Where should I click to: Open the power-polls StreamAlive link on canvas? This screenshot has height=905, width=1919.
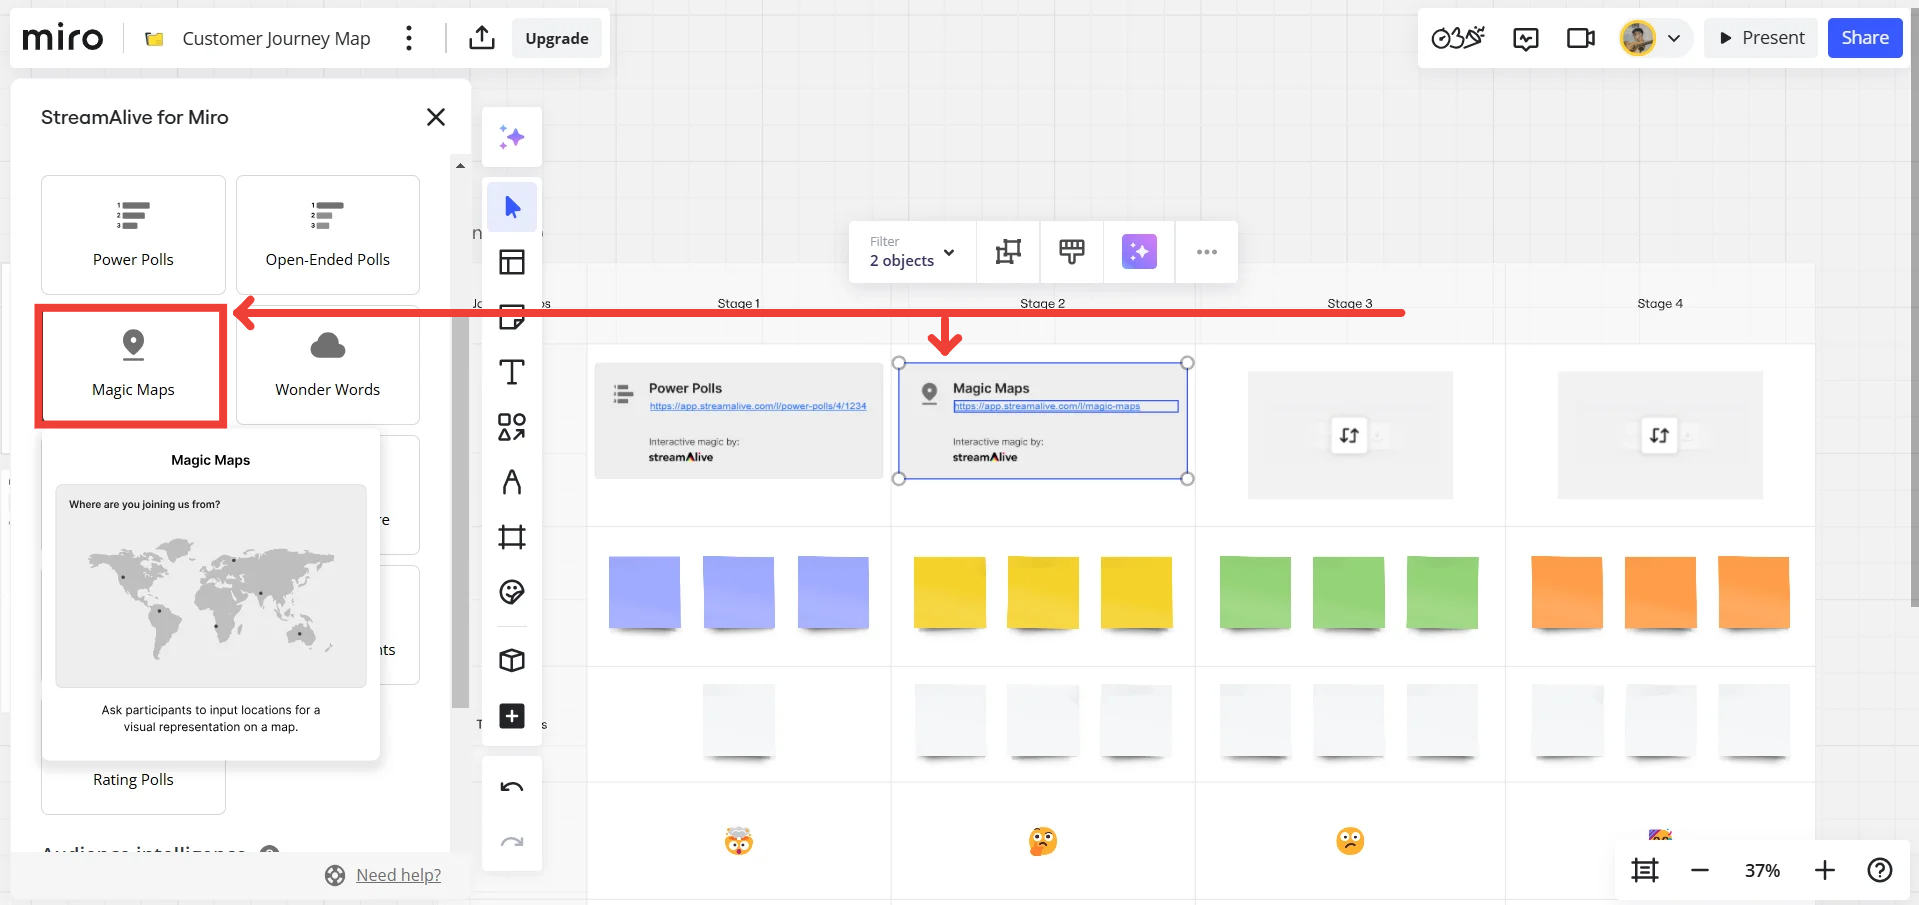pyautogui.click(x=757, y=406)
